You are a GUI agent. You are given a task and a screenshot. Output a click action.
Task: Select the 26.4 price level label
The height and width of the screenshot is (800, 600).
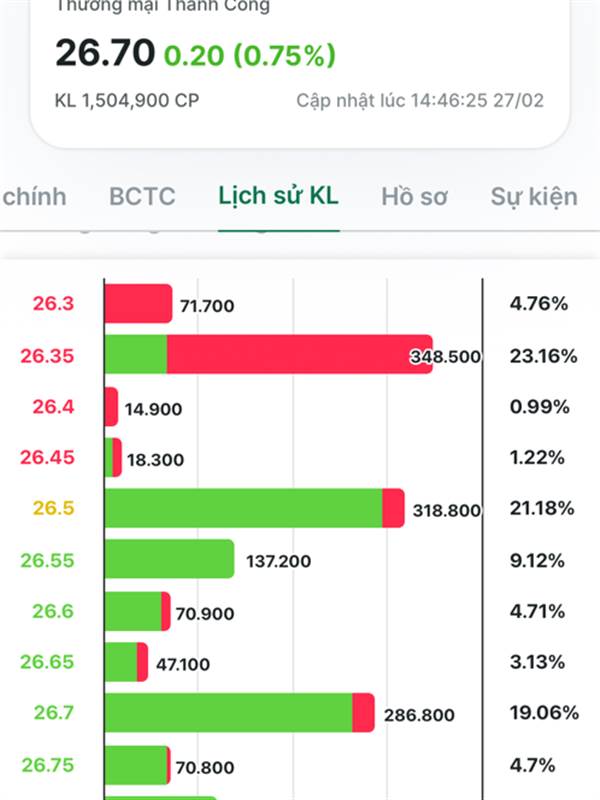click(54, 407)
